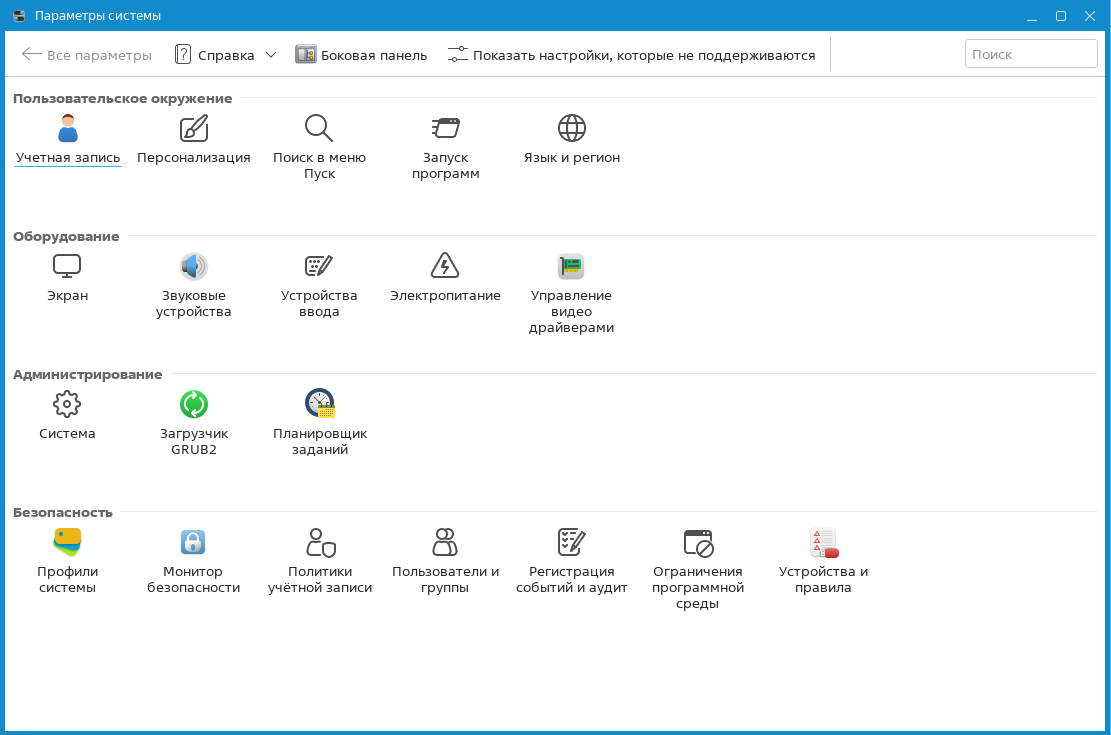
Task: Open Персонализация settings
Action: 193,129
